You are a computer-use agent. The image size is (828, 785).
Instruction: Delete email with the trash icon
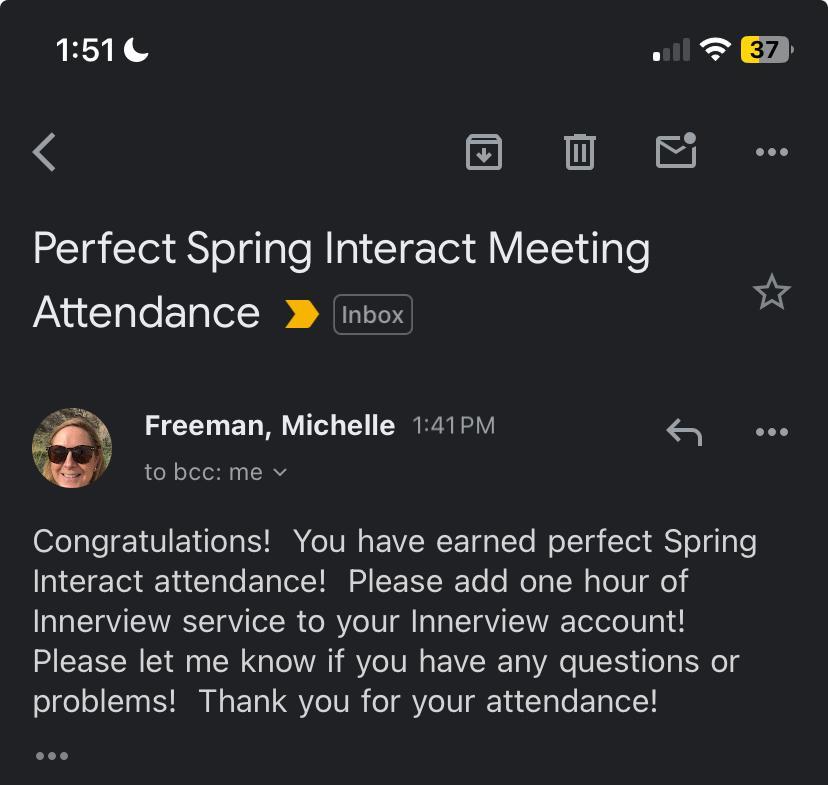pos(580,152)
